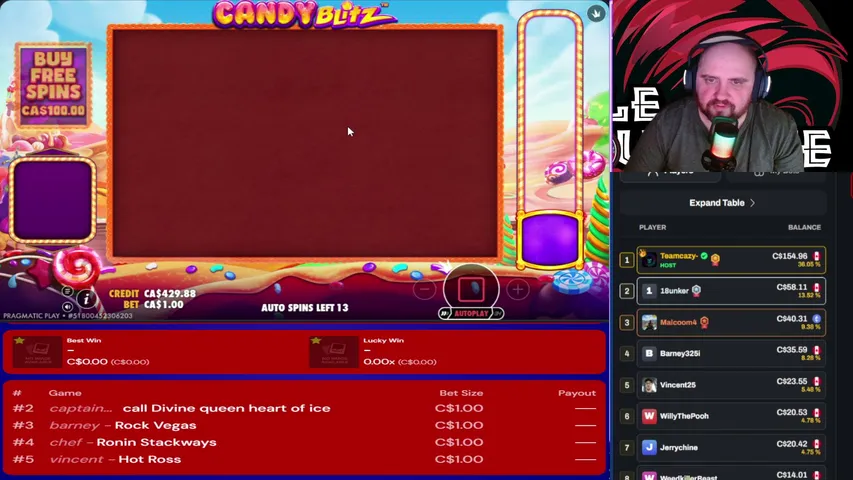
Task: Click the Barney325i 'B' avatar
Action: (648, 354)
